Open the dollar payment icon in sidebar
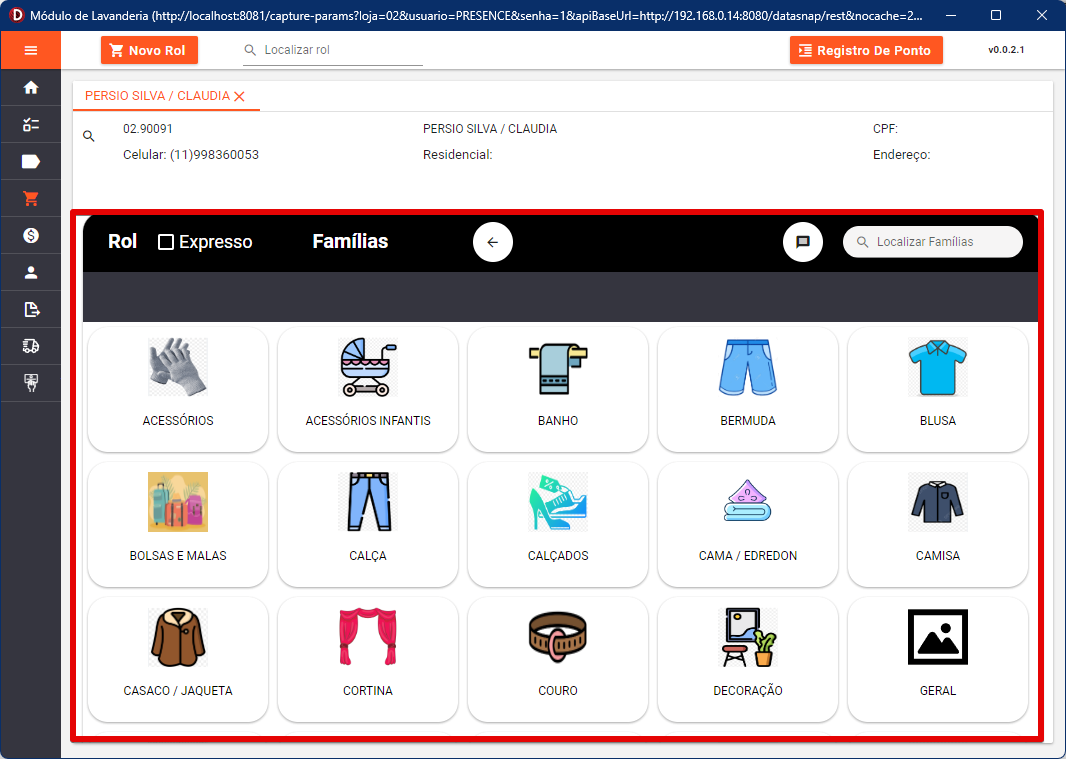The width and height of the screenshot is (1066, 759). 31,235
